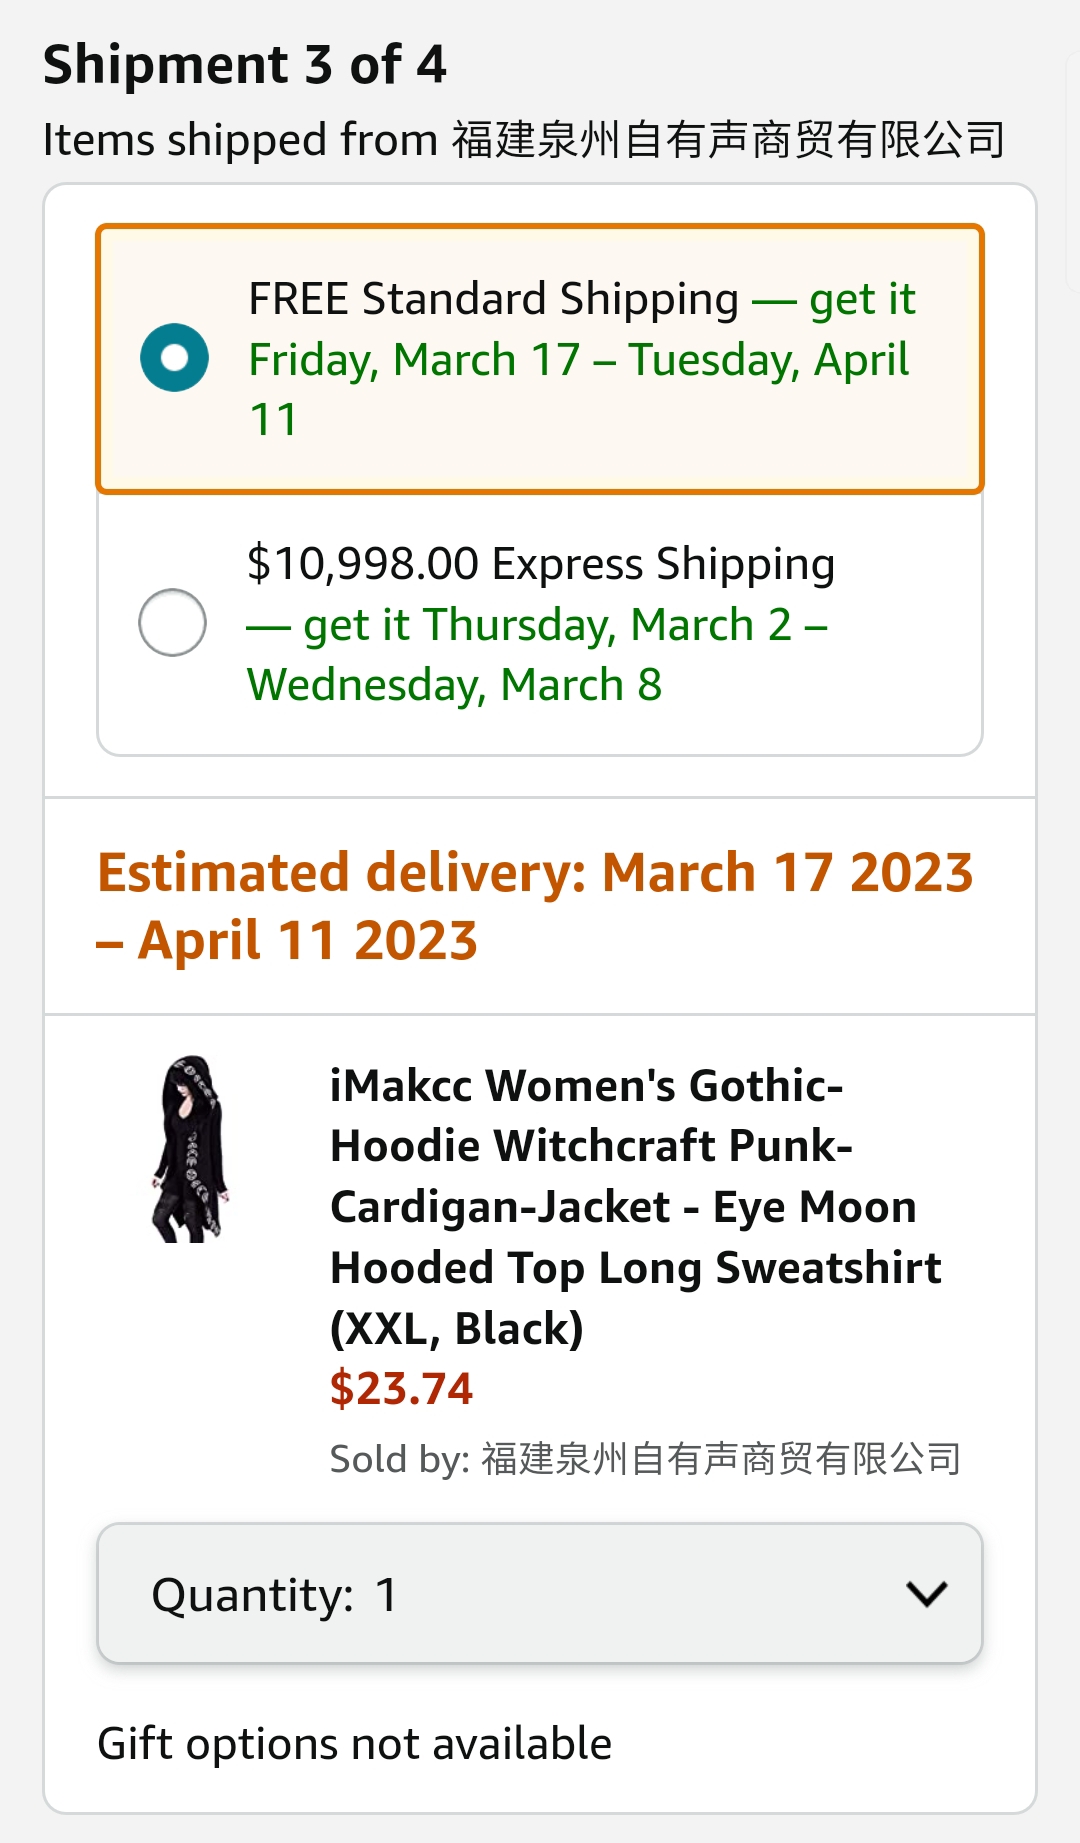Click the Friday, March 17 delivery date text
This screenshot has width=1080, height=1843.
point(414,360)
